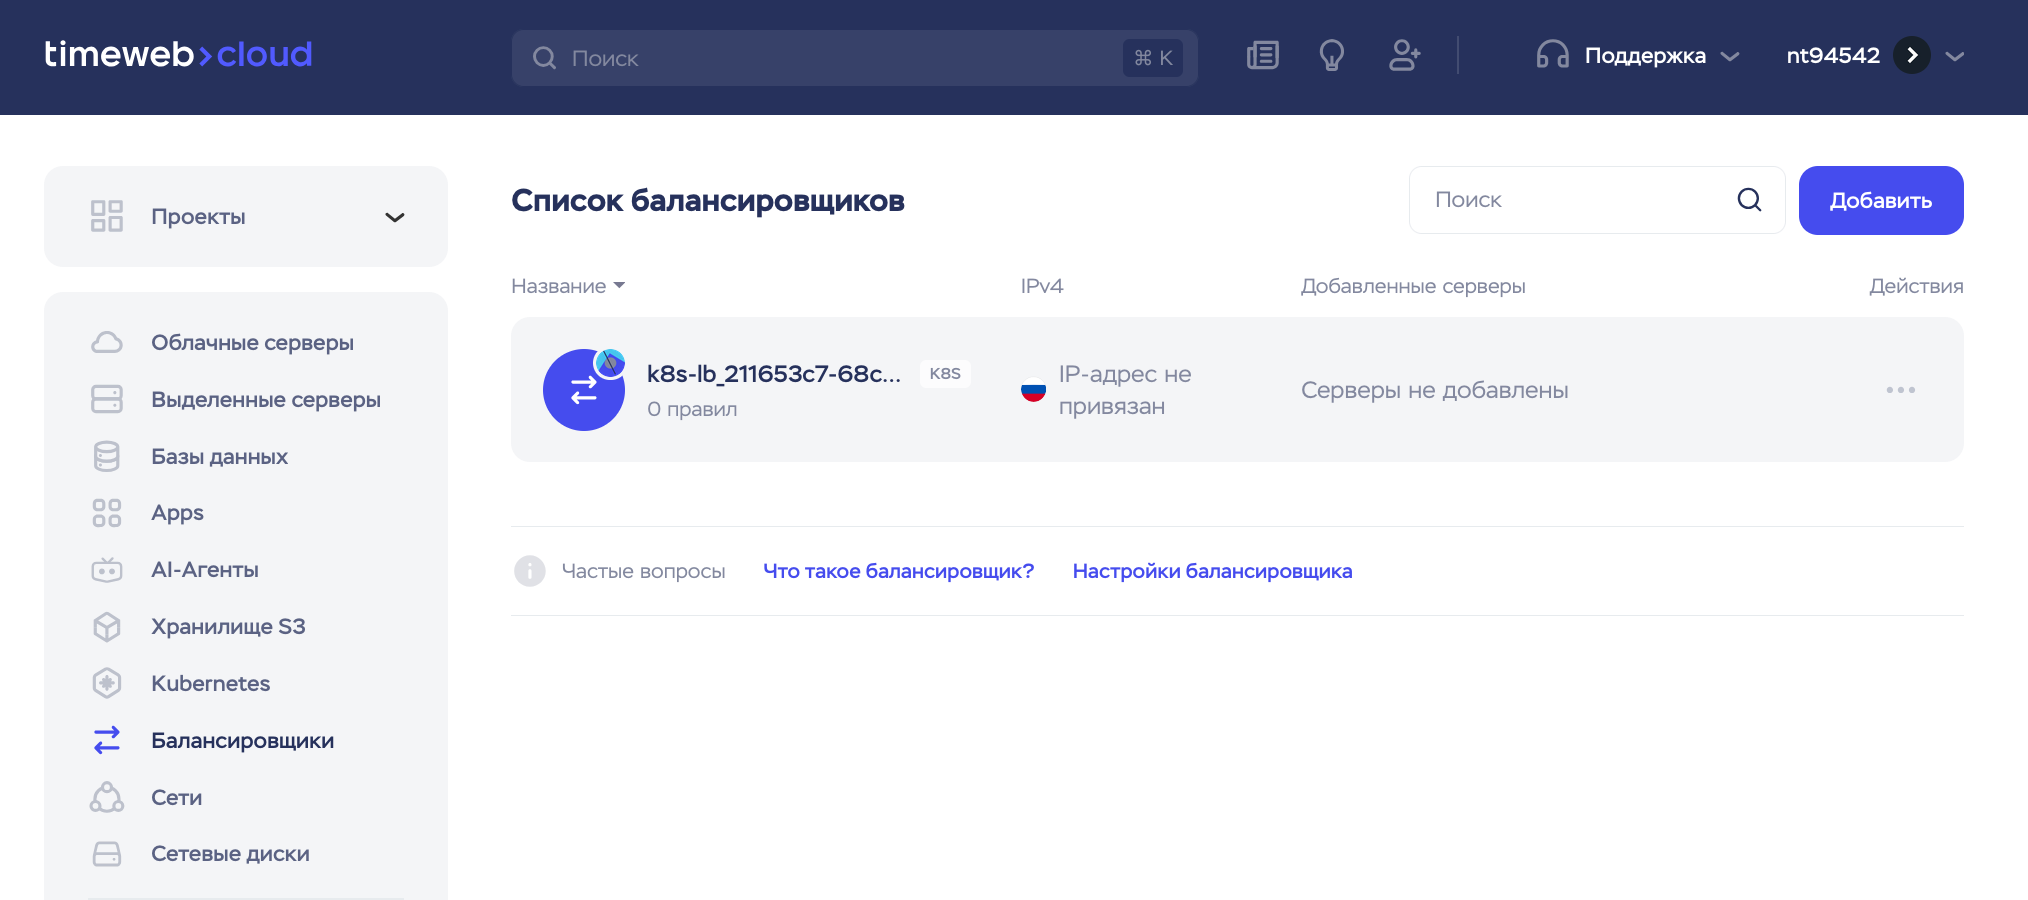Open Хранилище S3 menu item
The height and width of the screenshot is (900, 2028).
[228, 627]
